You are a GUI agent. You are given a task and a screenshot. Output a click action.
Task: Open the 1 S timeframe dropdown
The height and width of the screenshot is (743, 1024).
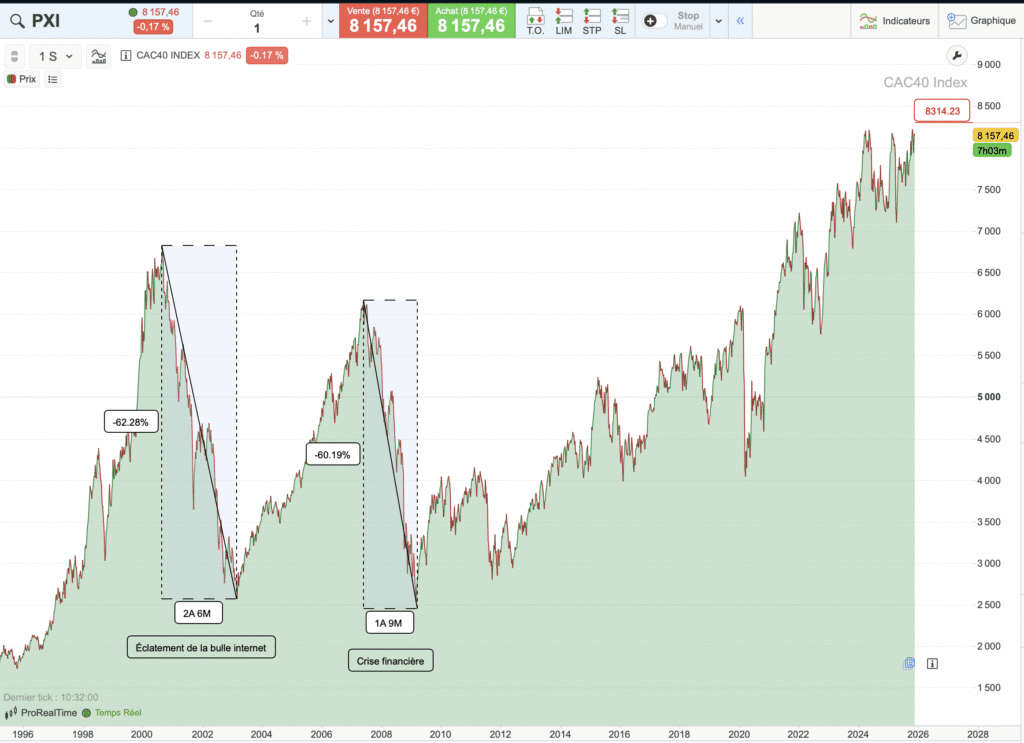(x=55, y=56)
